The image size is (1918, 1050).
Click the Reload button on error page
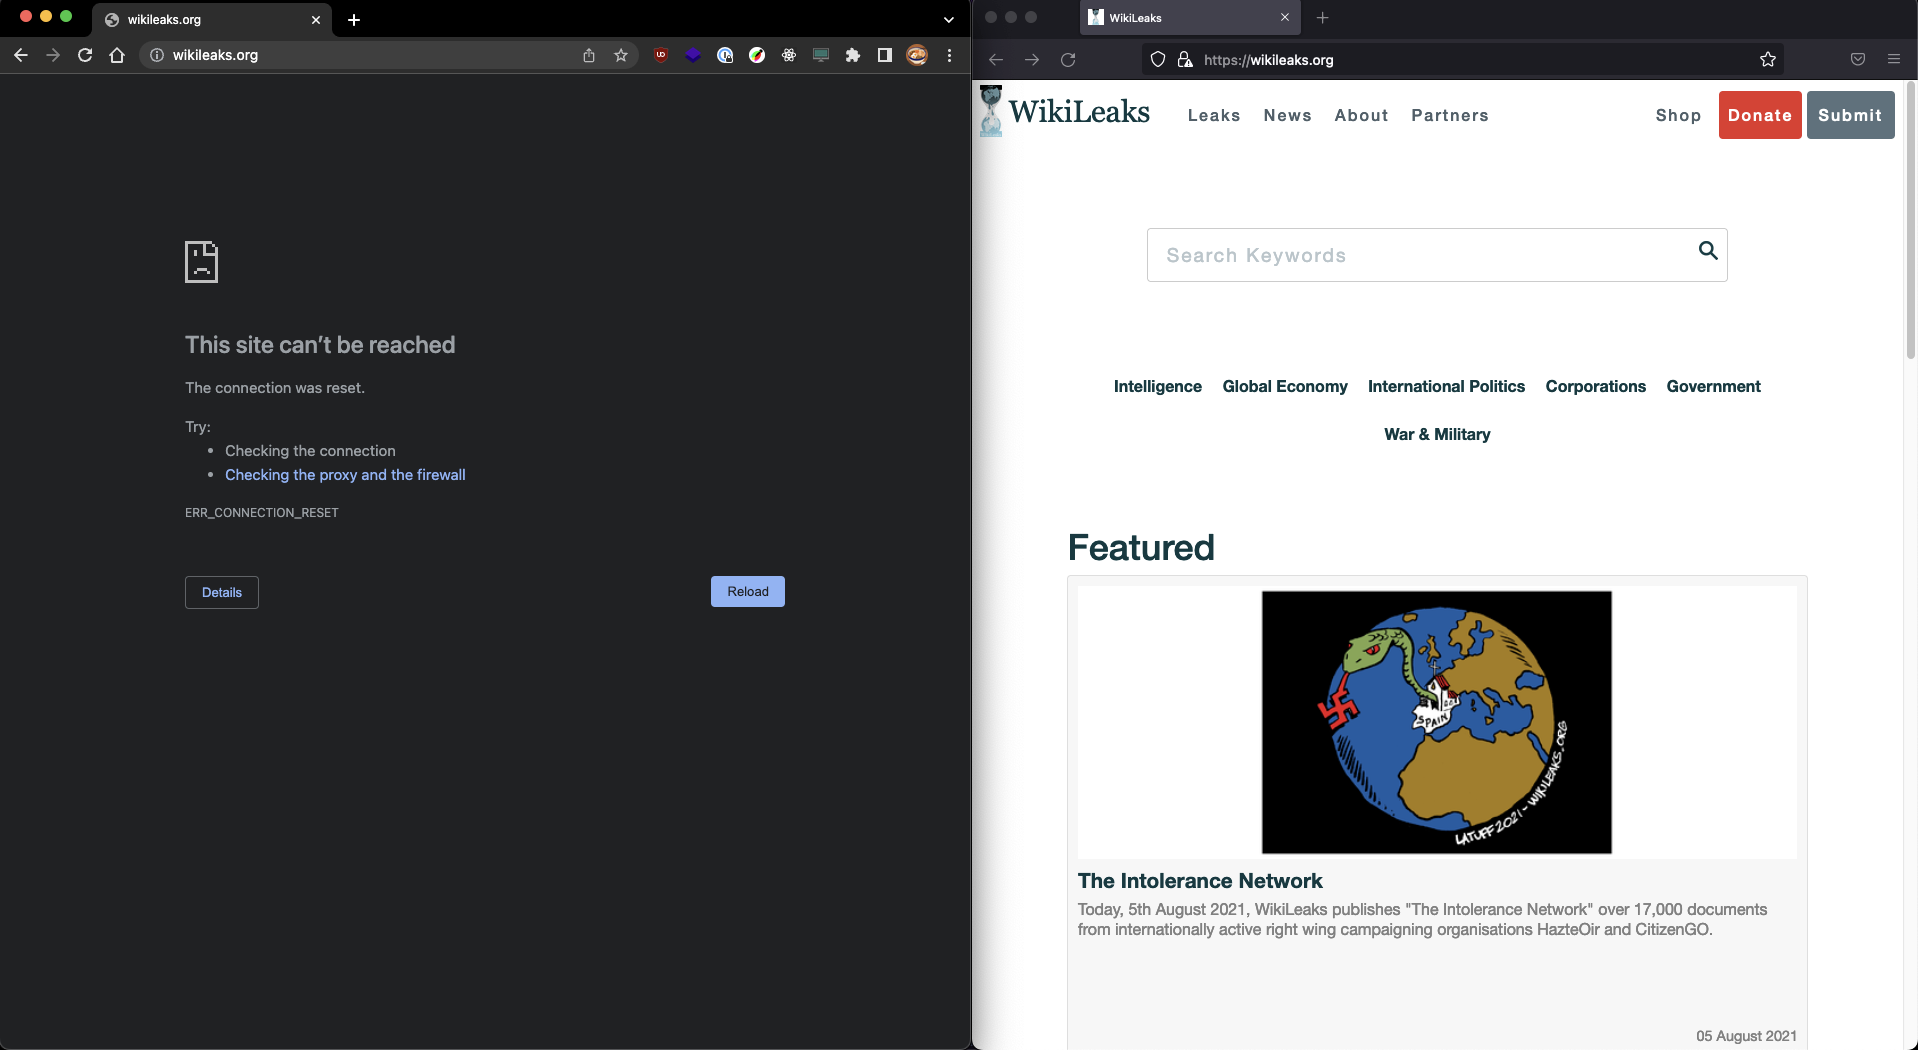click(x=748, y=592)
